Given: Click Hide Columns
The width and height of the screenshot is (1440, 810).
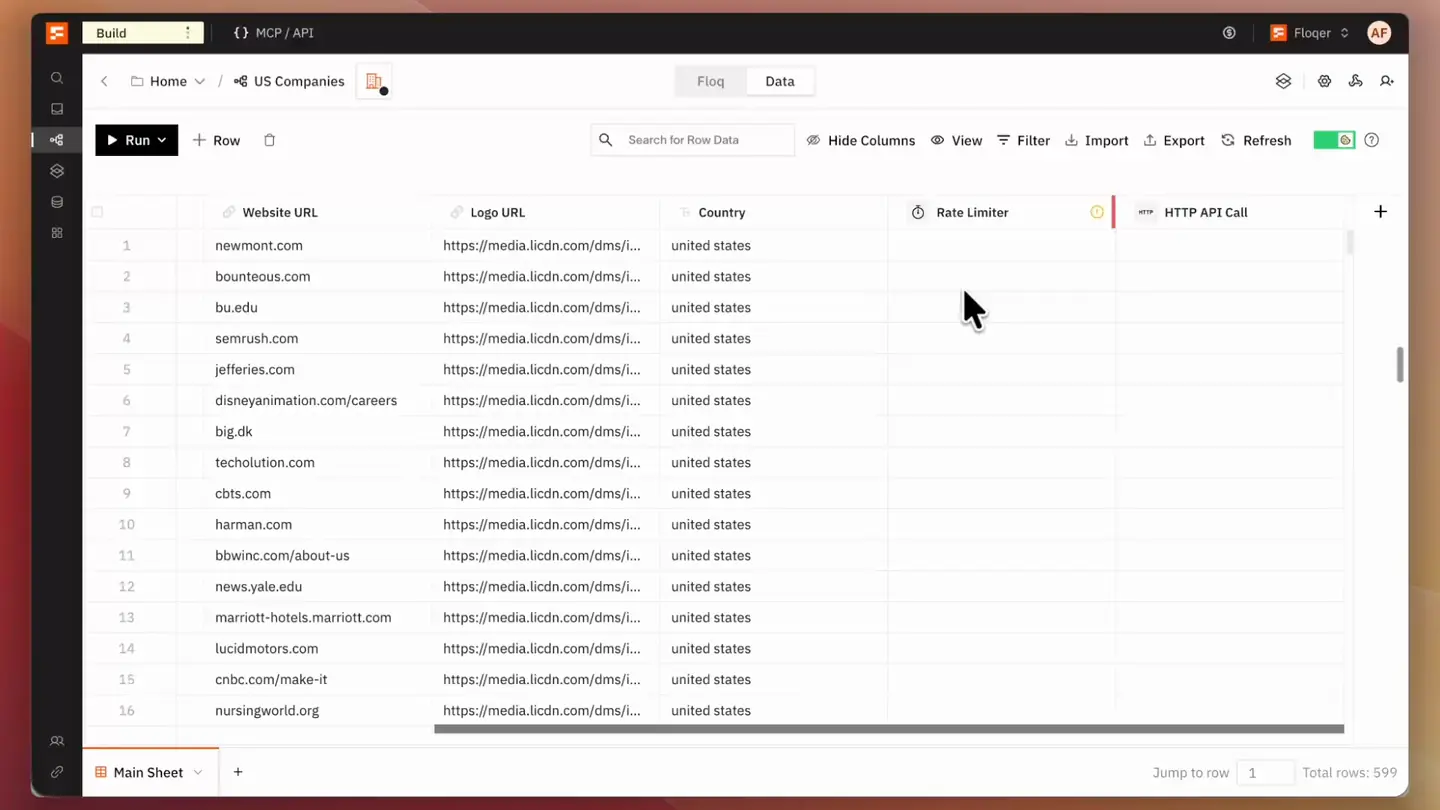Looking at the screenshot, I should [x=861, y=140].
